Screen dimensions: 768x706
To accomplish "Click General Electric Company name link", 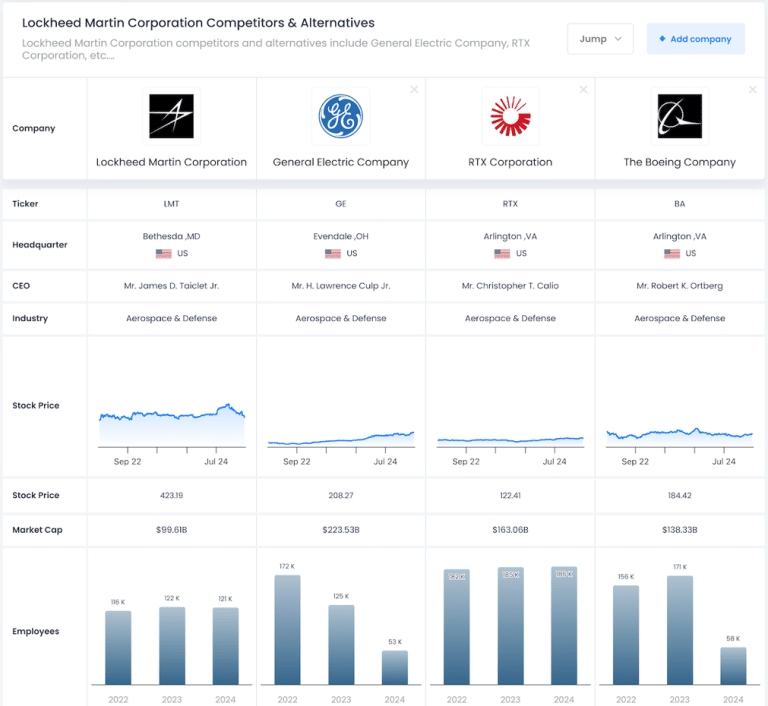I will click(341, 162).
